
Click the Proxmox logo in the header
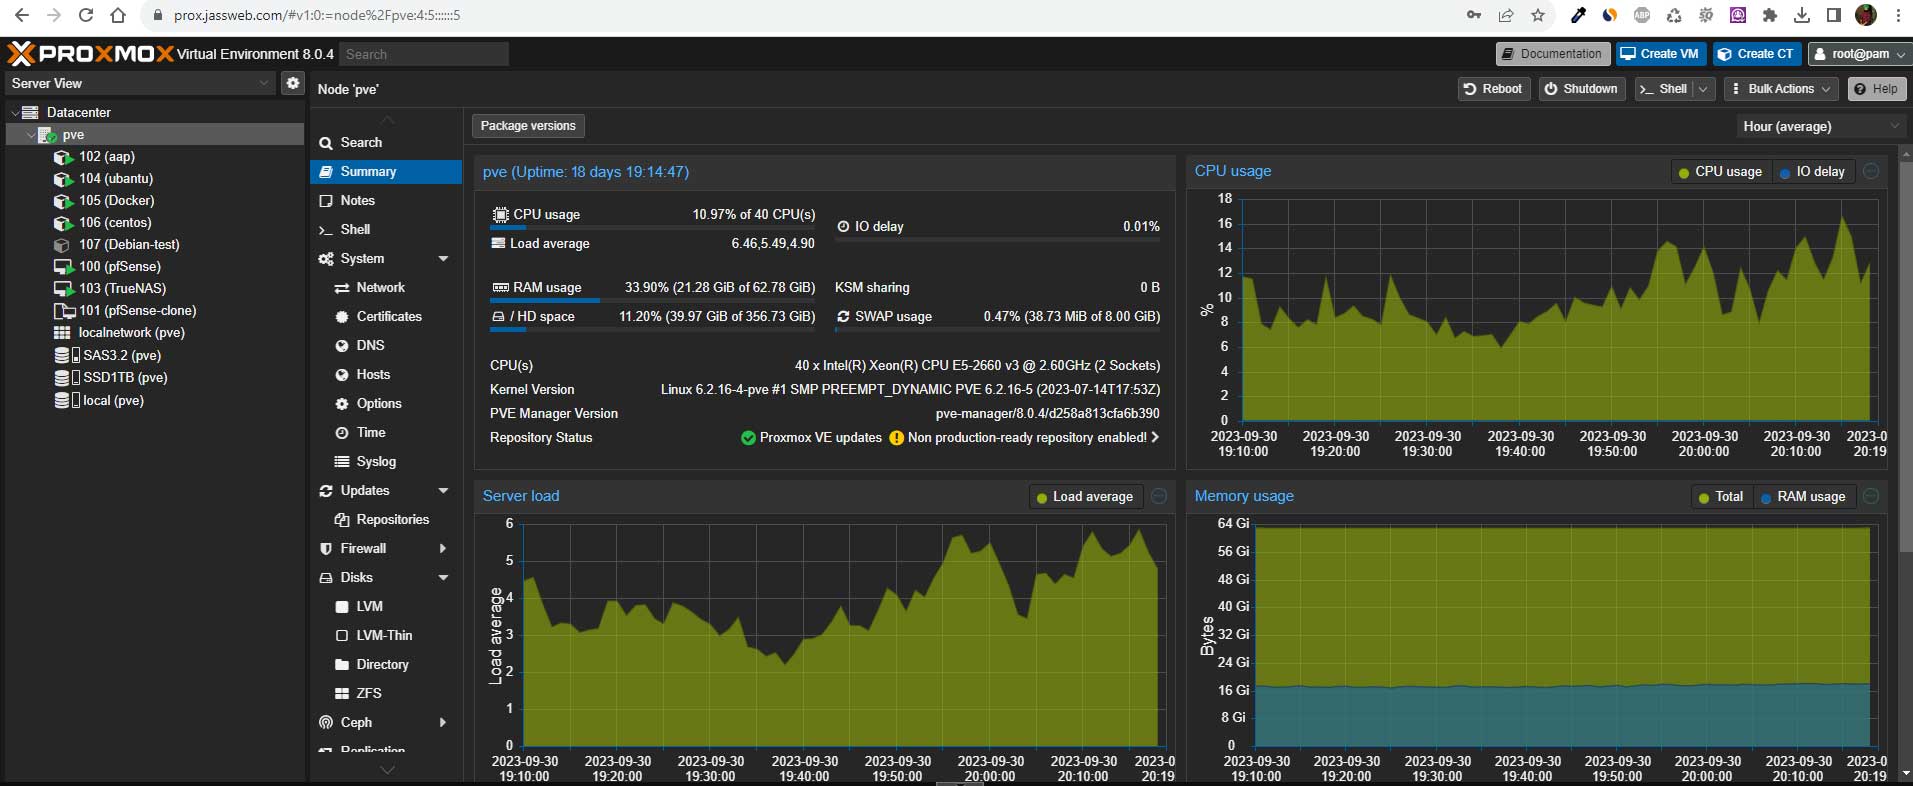90,54
